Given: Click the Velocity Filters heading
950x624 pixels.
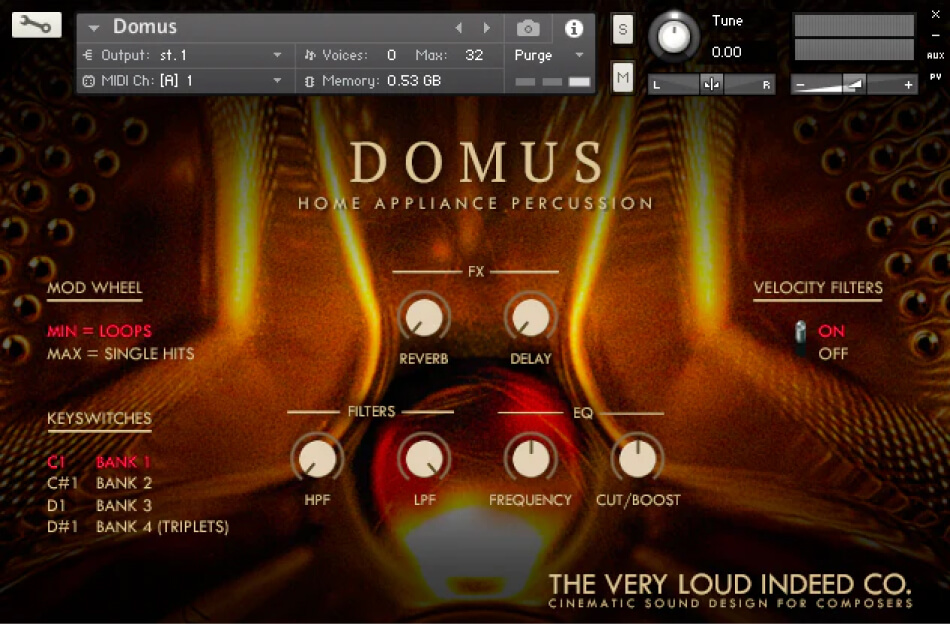Looking at the screenshot, I should click(818, 288).
